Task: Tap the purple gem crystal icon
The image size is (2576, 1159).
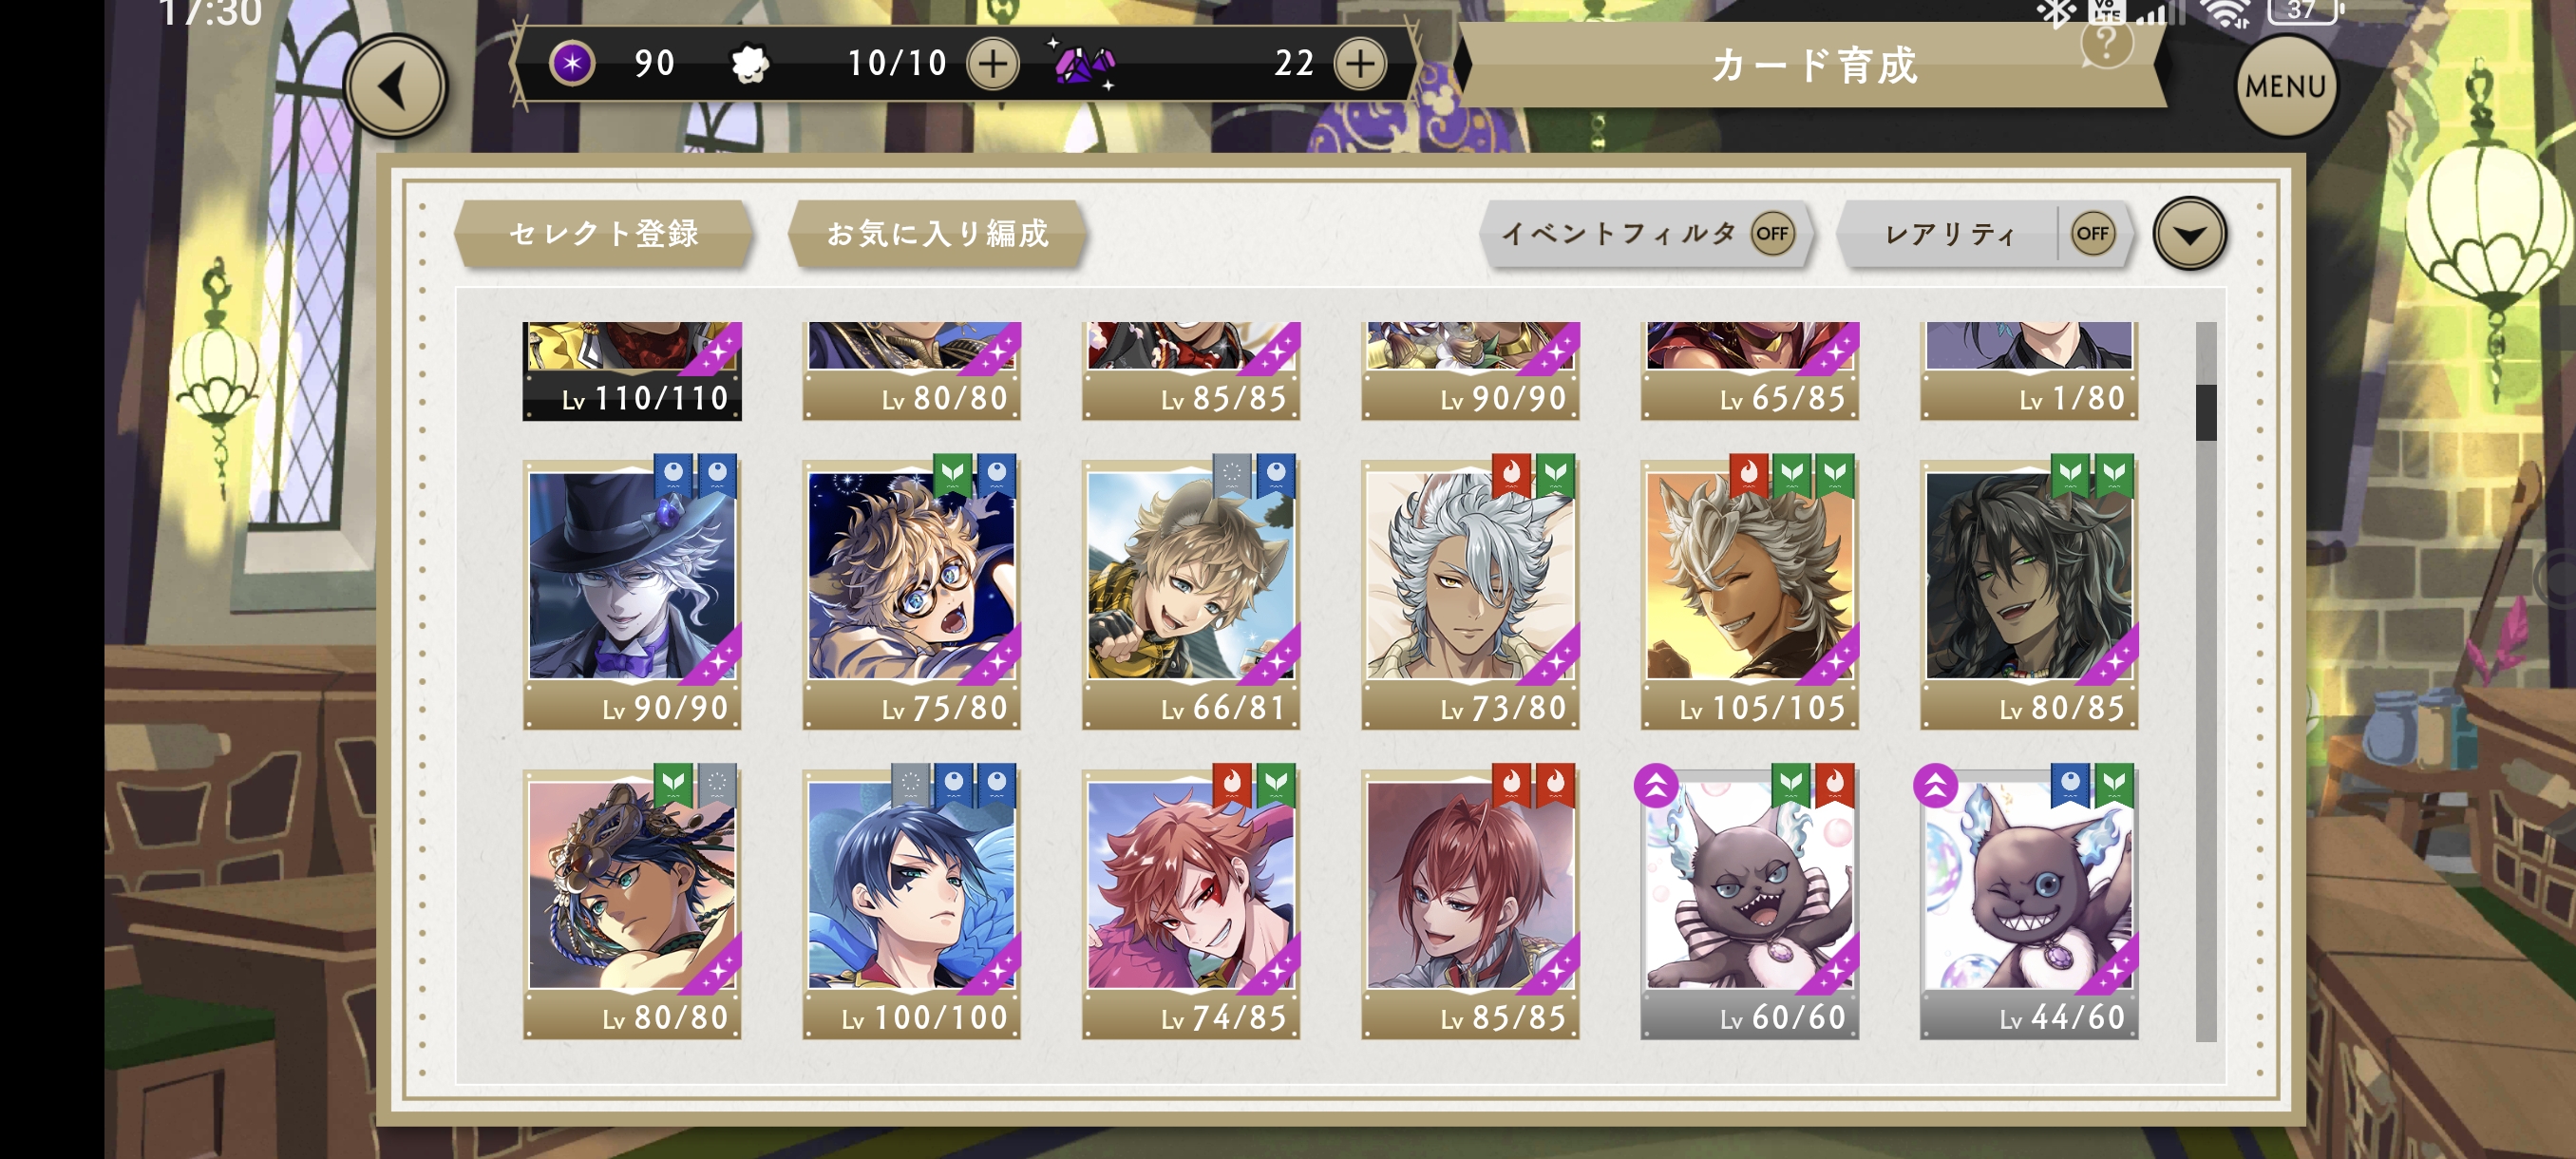Action: 1083,65
